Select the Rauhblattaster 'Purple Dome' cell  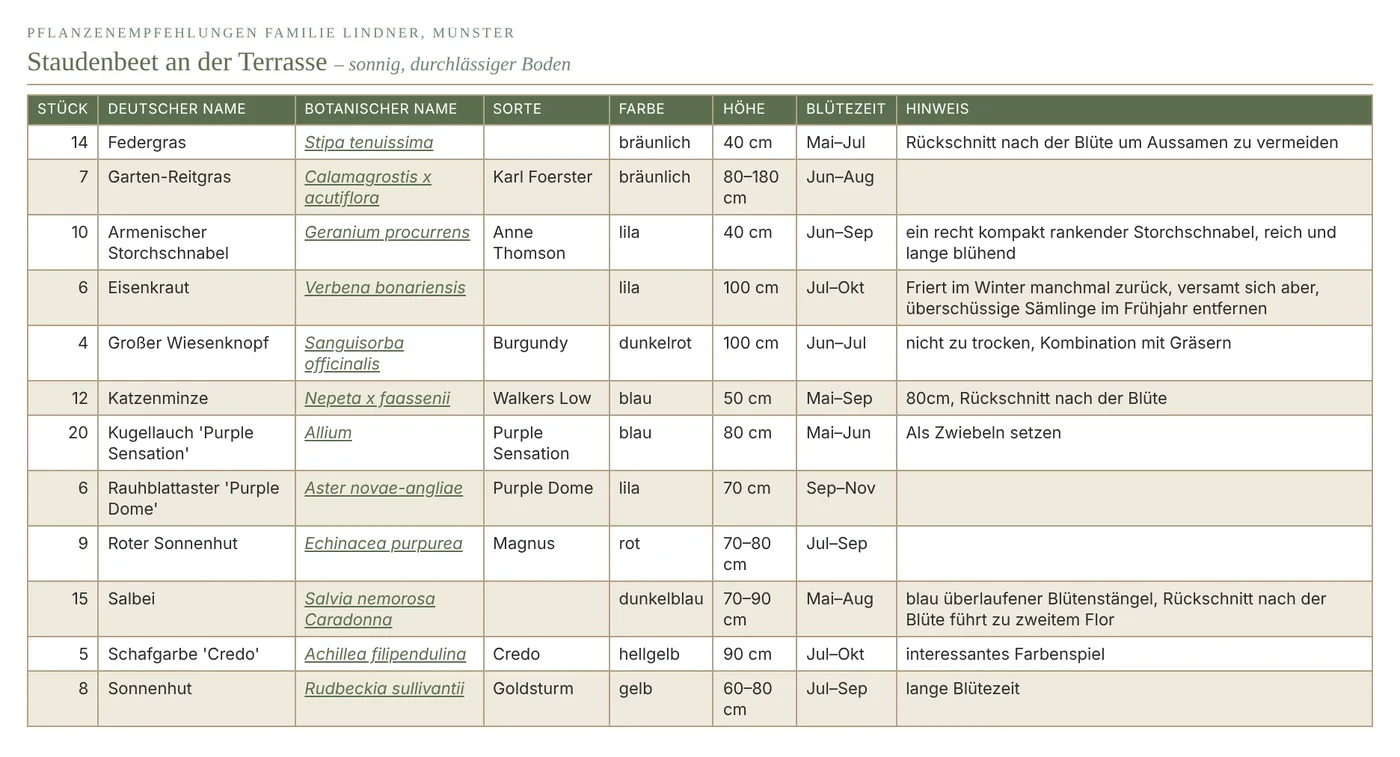click(197, 498)
